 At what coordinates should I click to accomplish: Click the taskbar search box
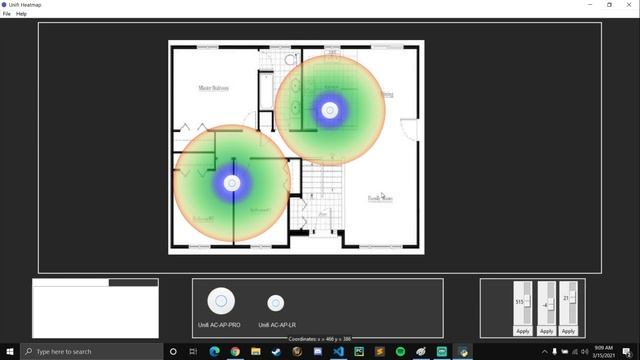pos(92,351)
